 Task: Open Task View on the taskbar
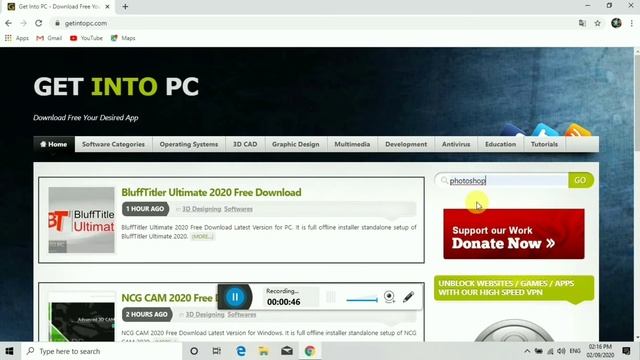[x=217, y=351]
